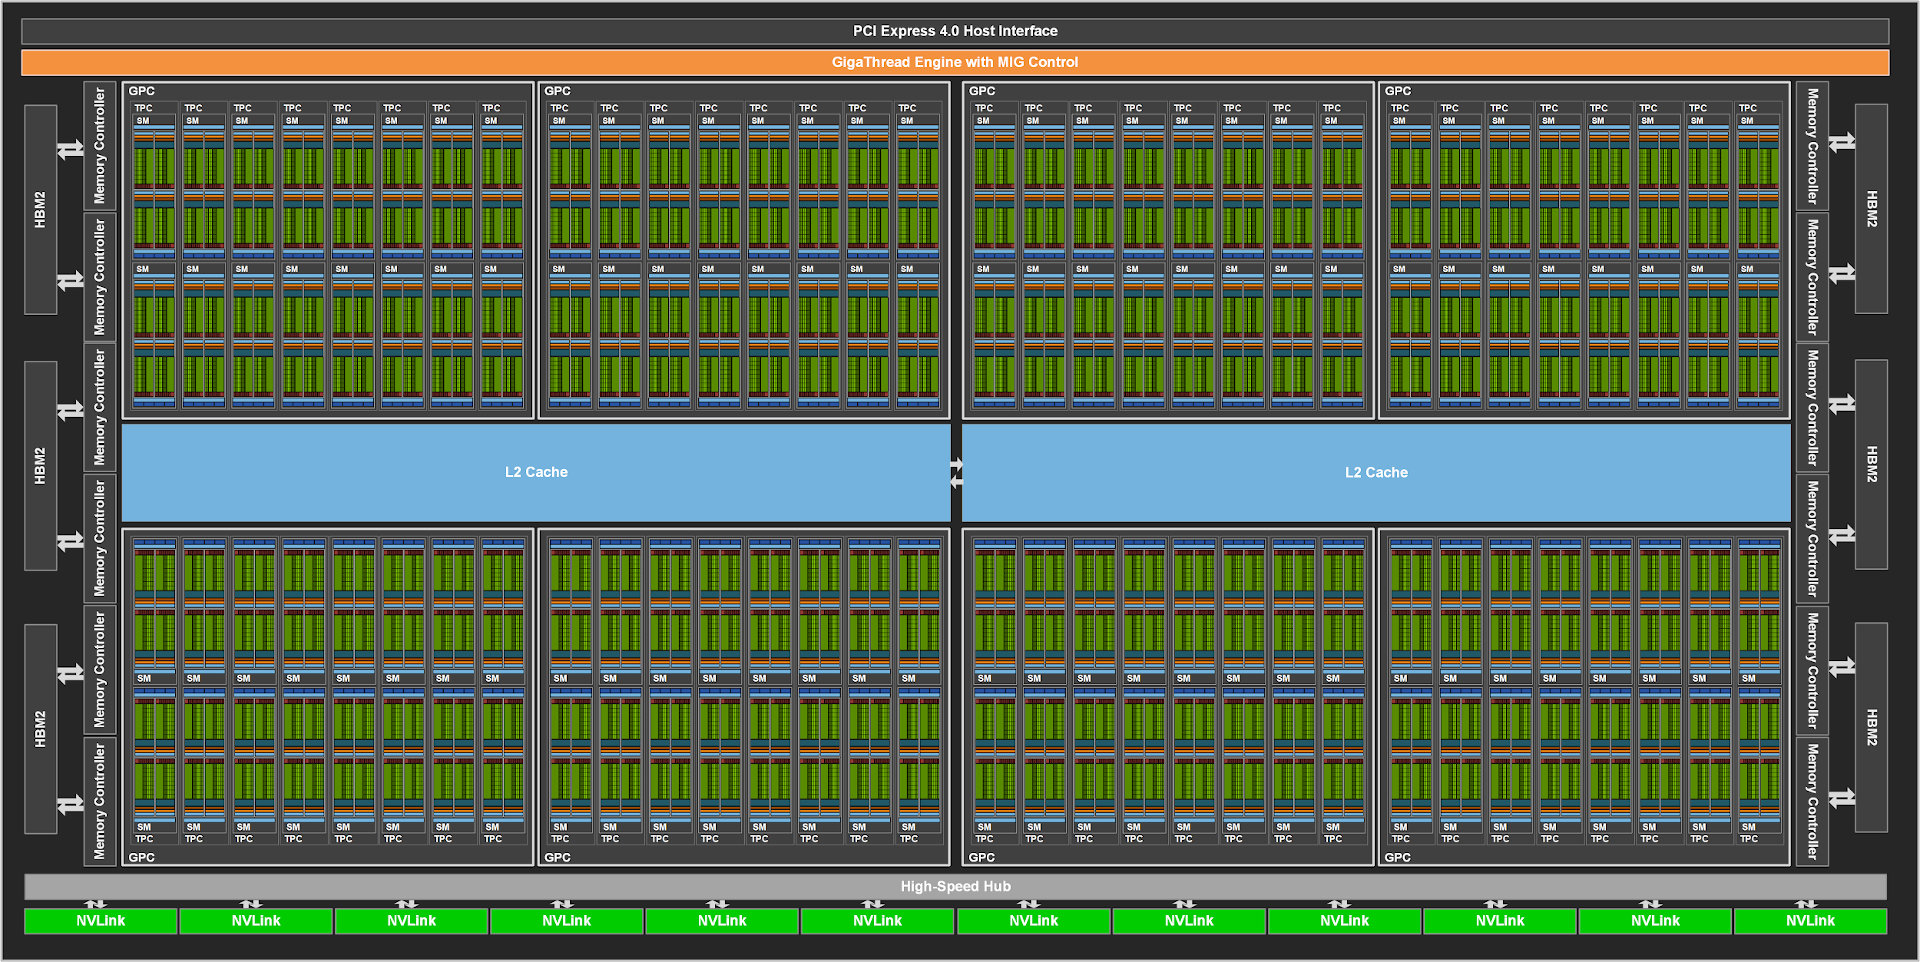This screenshot has width=1920, height=962.
Task: Select the High-Speed Hub bar
Action: [955, 886]
